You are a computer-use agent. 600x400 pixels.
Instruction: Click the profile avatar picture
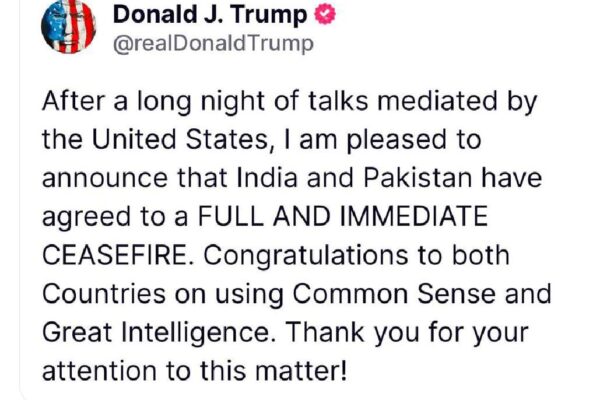click(68, 26)
